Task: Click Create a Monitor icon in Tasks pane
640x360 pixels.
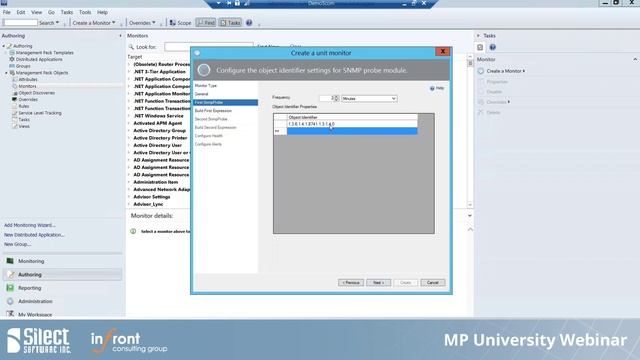Action: pyautogui.click(x=481, y=71)
